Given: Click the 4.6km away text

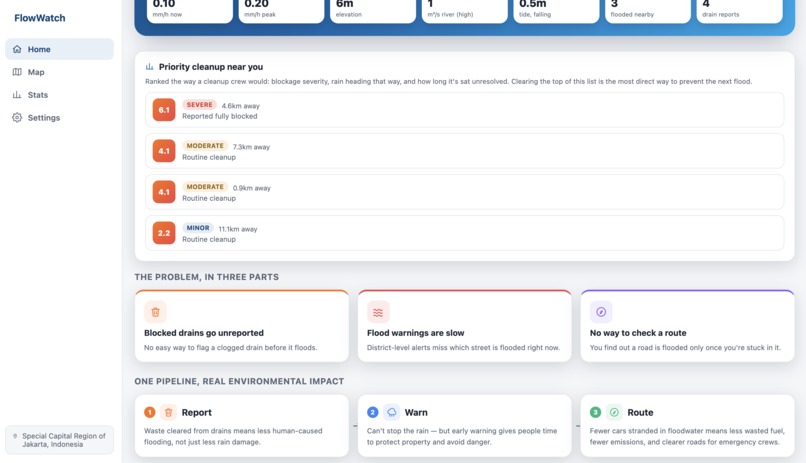Looking at the screenshot, I should pos(241,106).
